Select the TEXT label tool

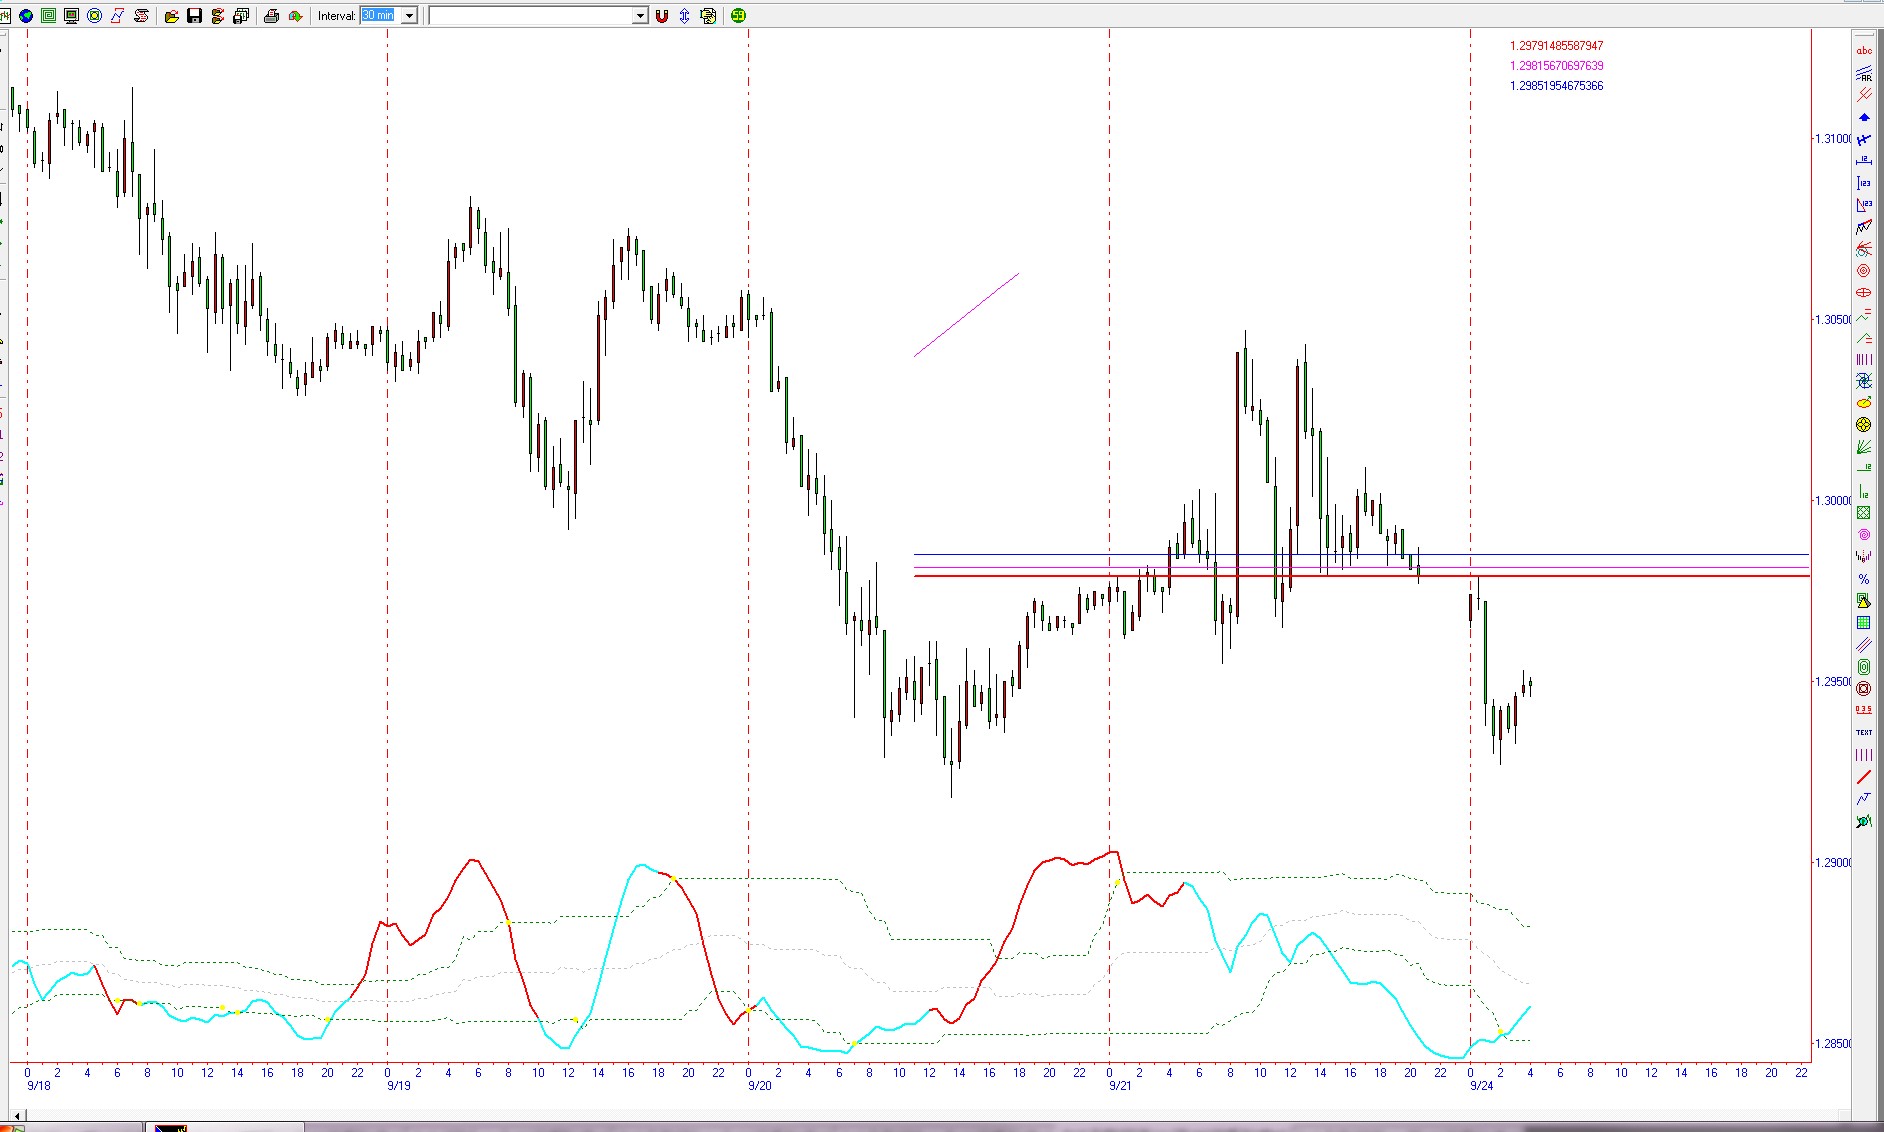tap(1864, 732)
